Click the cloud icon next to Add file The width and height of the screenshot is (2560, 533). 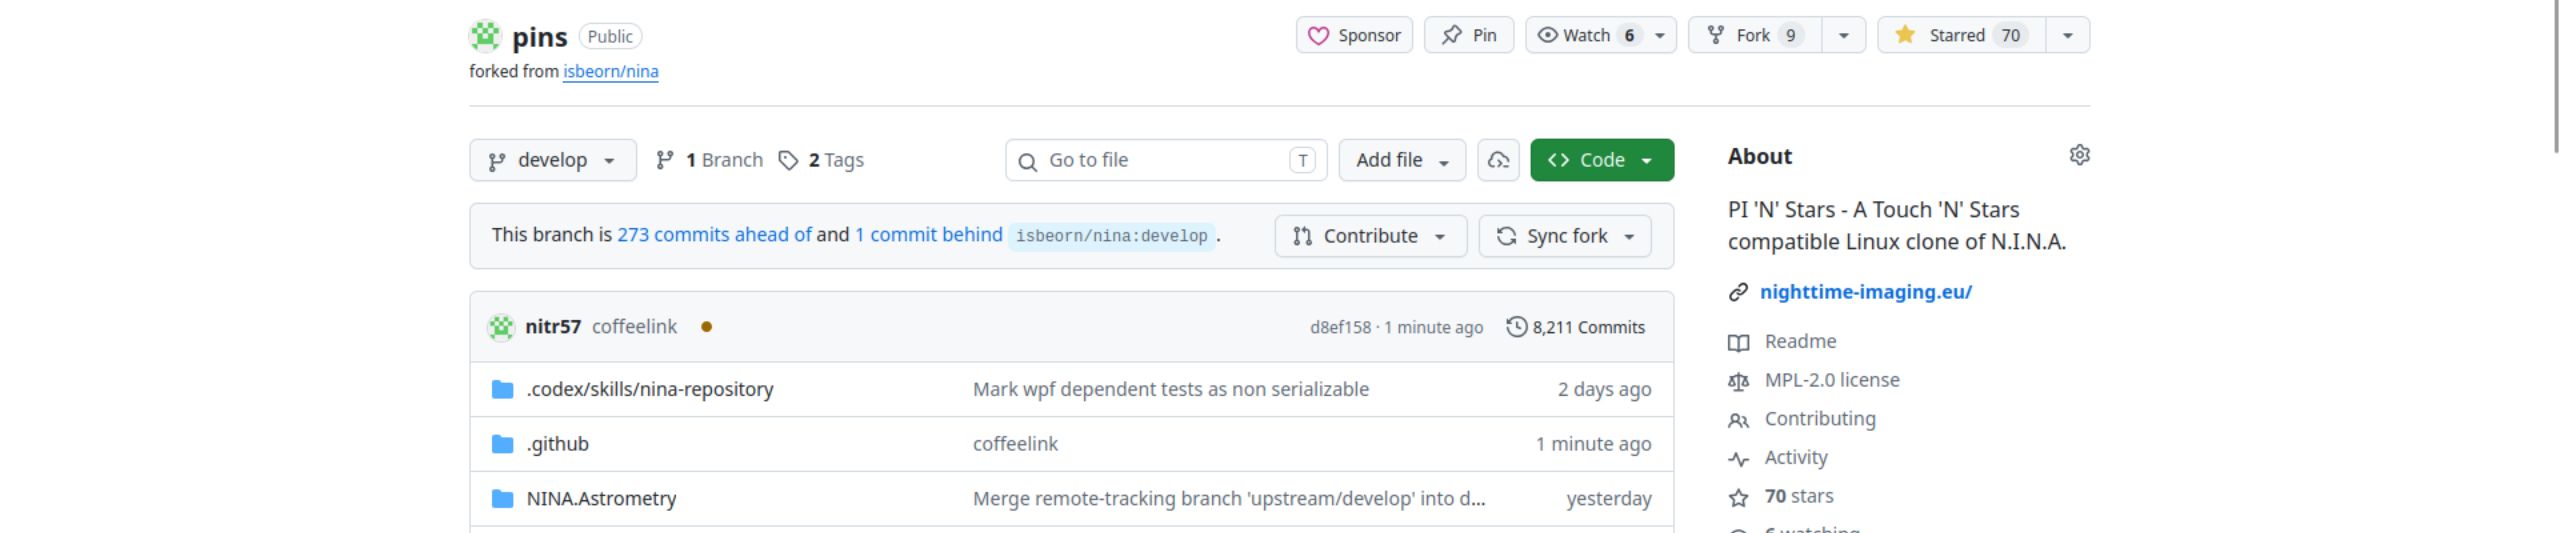tap(1498, 160)
